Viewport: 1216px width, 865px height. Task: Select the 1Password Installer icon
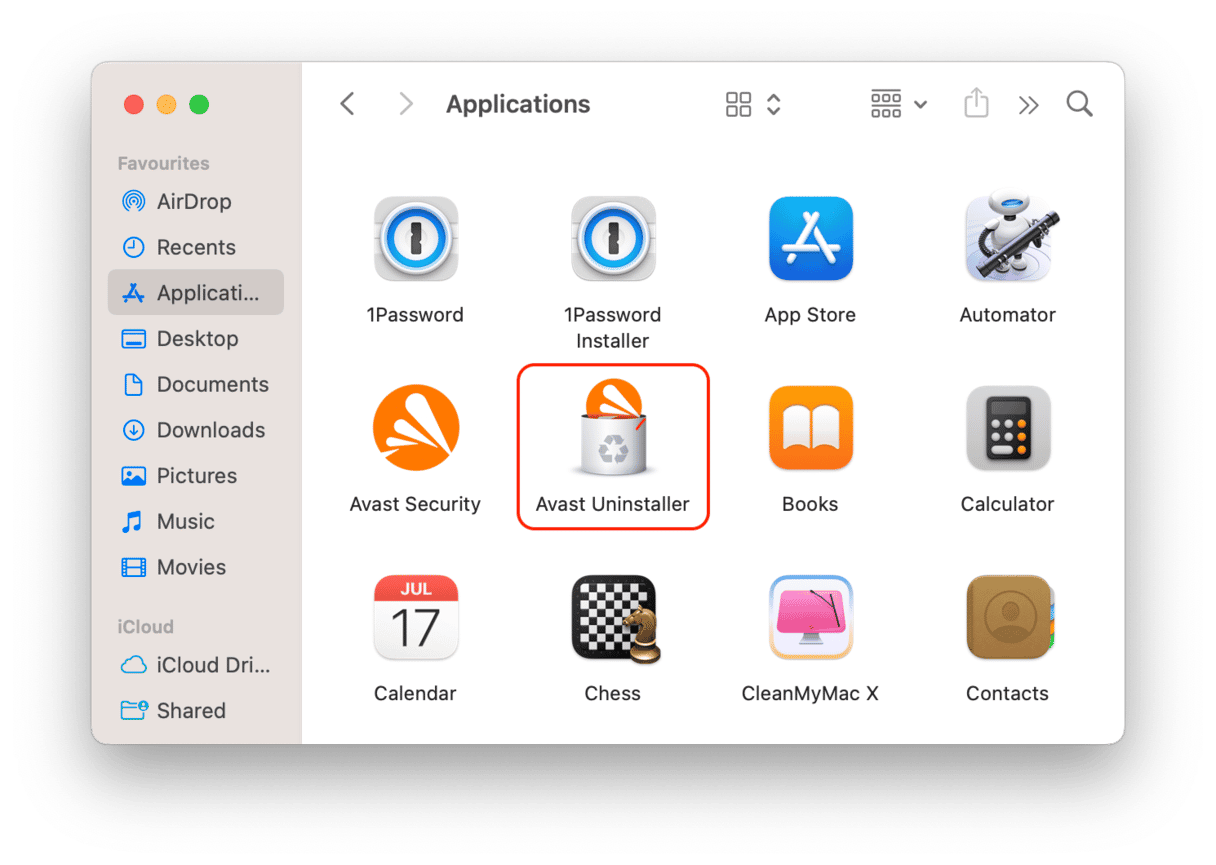click(613, 239)
